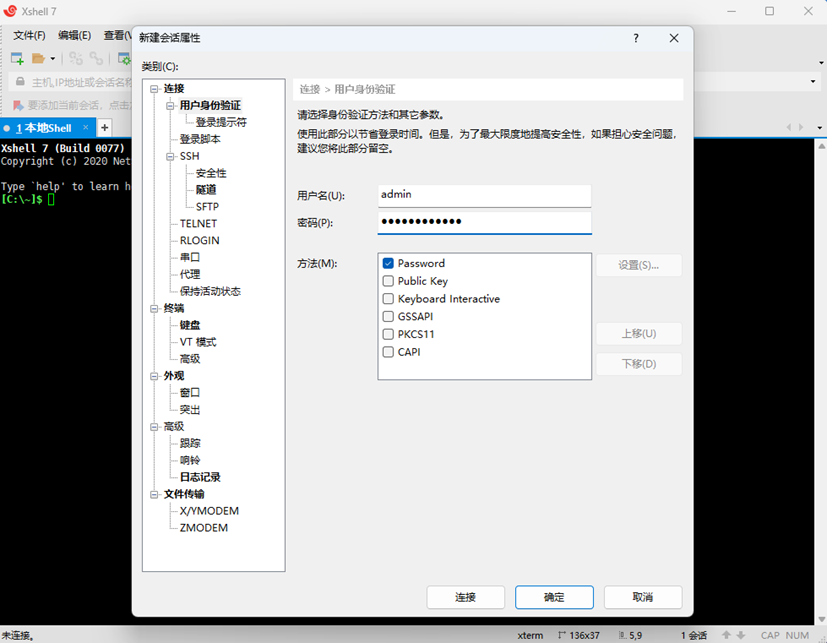Viewport: 827px width, 643px height.
Task: Enable the Public Key checkbox
Action: coord(388,281)
